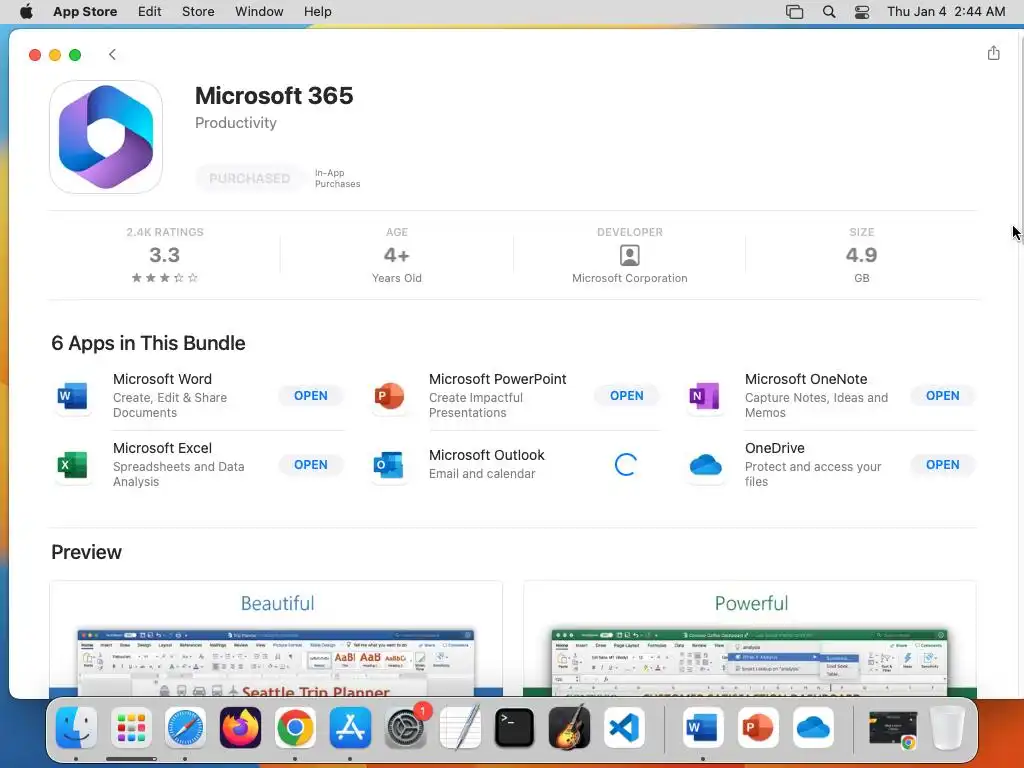The width and height of the screenshot is (1024, 768).
Task: Open Word from the Dock
Action: 703,728
